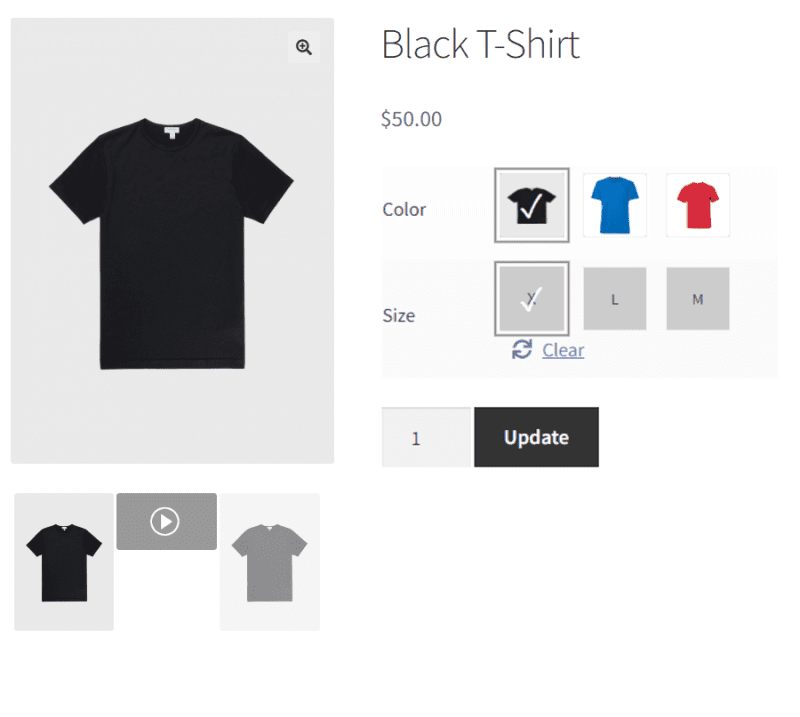Open the Size attribute options
This screenshot has width=800, height=717.
pyautogui.click(x=398, y=315)
